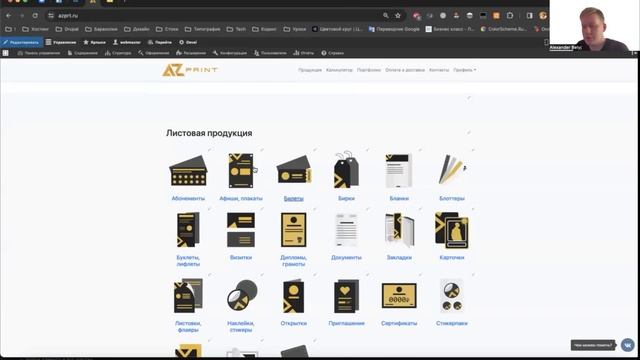Screen dimensions: 640x360
Task: Click the VK chat widget icon
Action: [x=627, y=345]
